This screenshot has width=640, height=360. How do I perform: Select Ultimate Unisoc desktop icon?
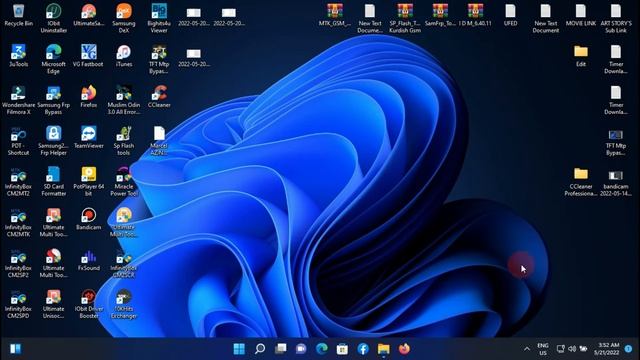tap(53, 304)
